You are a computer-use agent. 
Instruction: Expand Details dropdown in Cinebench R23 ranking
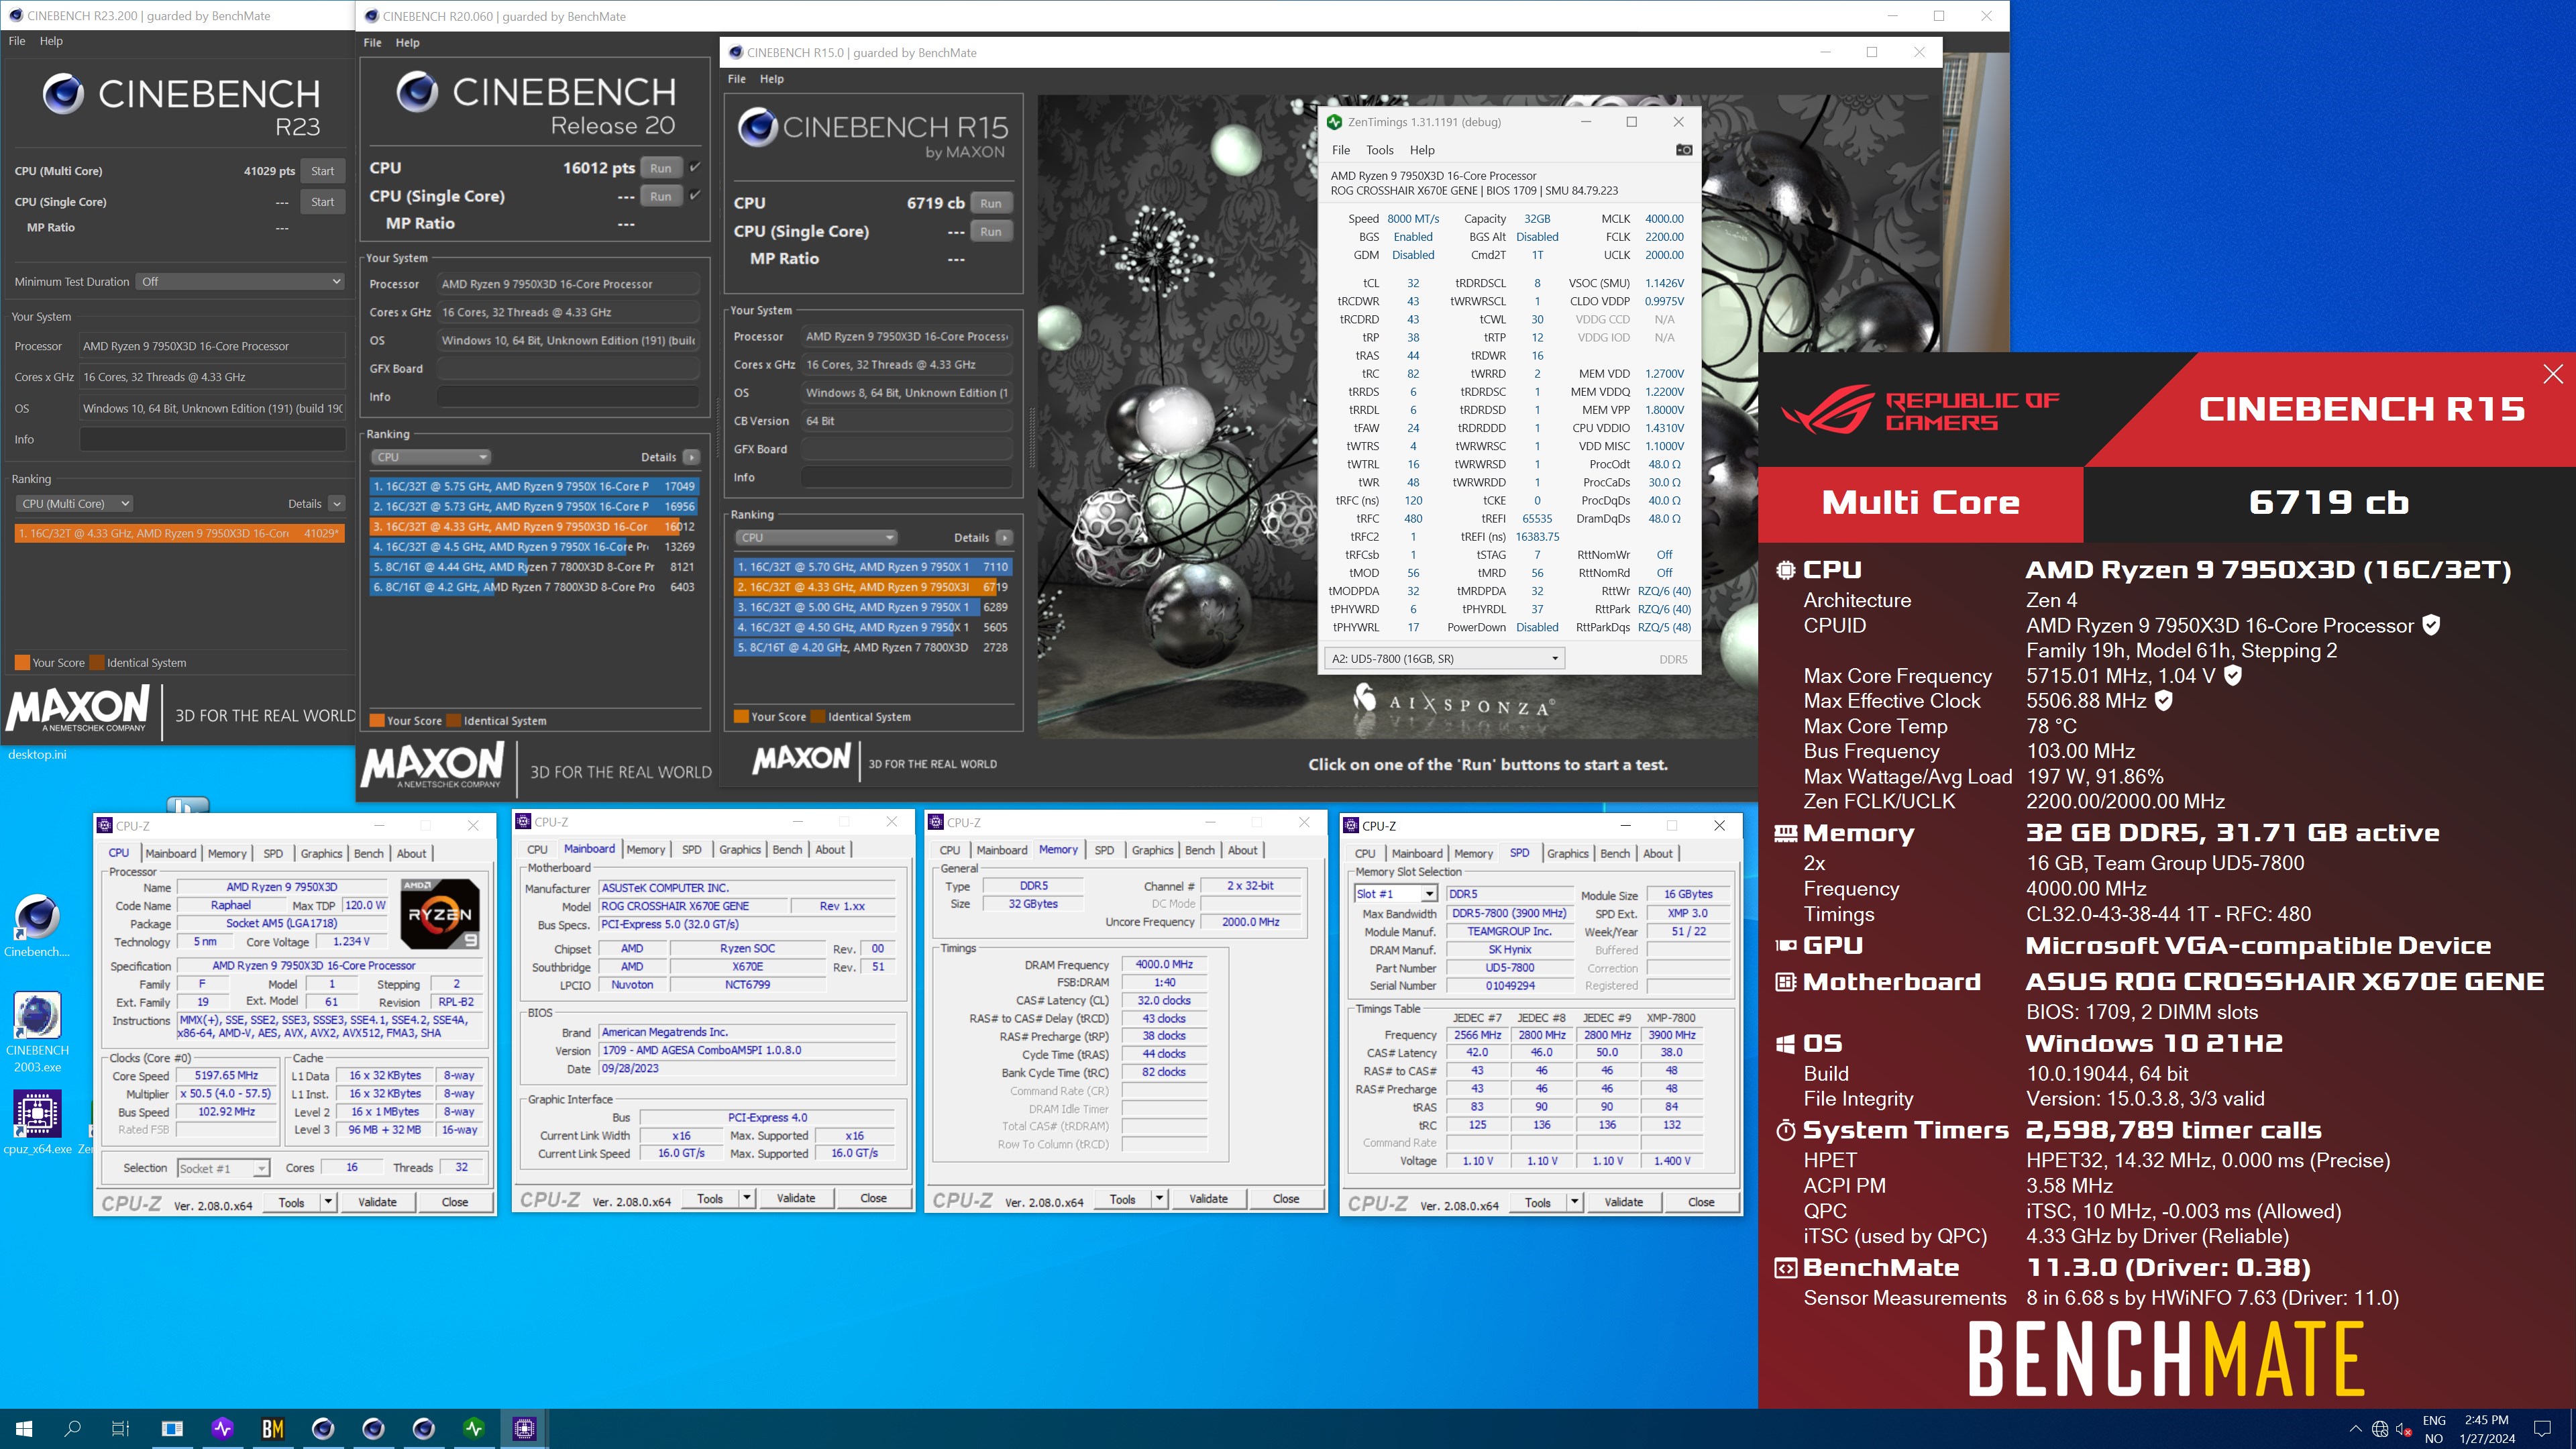[337, 504]
